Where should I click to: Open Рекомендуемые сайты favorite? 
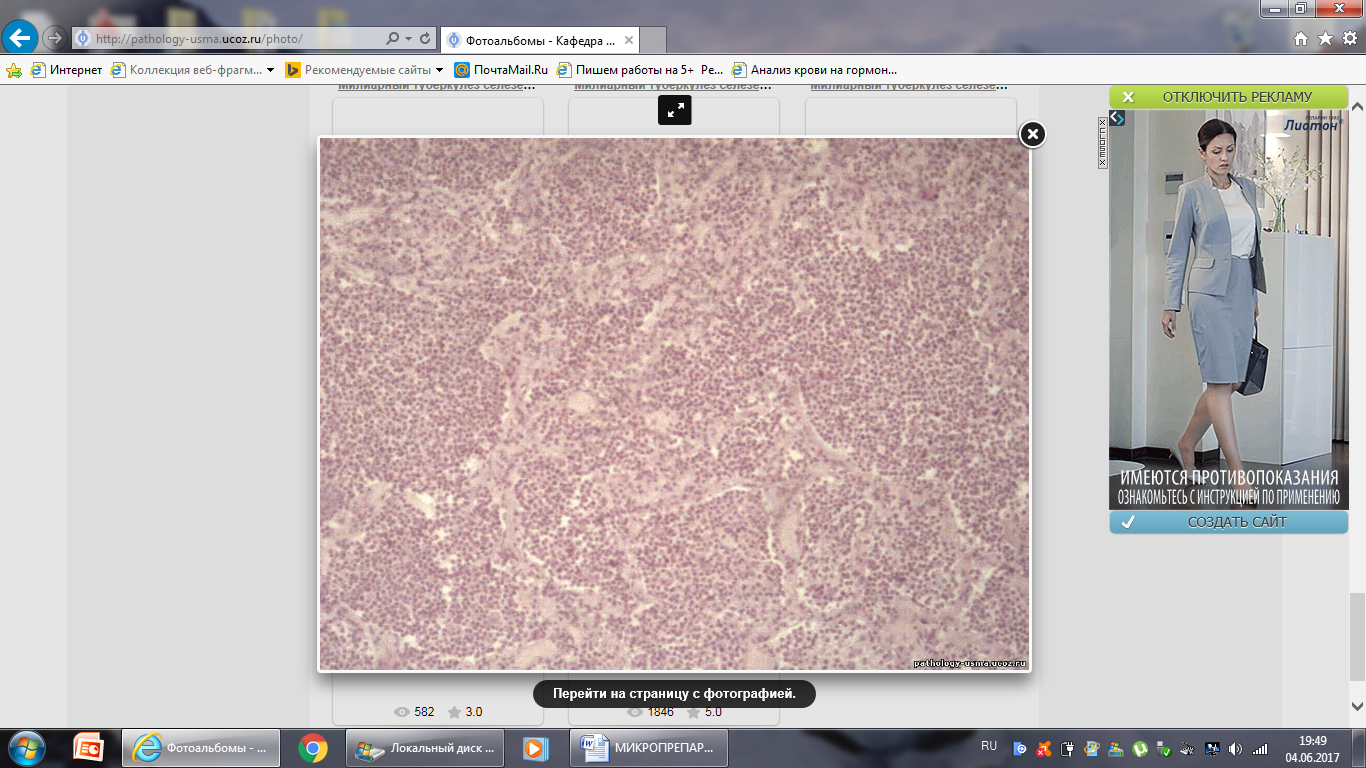click(x=358, y=70)
